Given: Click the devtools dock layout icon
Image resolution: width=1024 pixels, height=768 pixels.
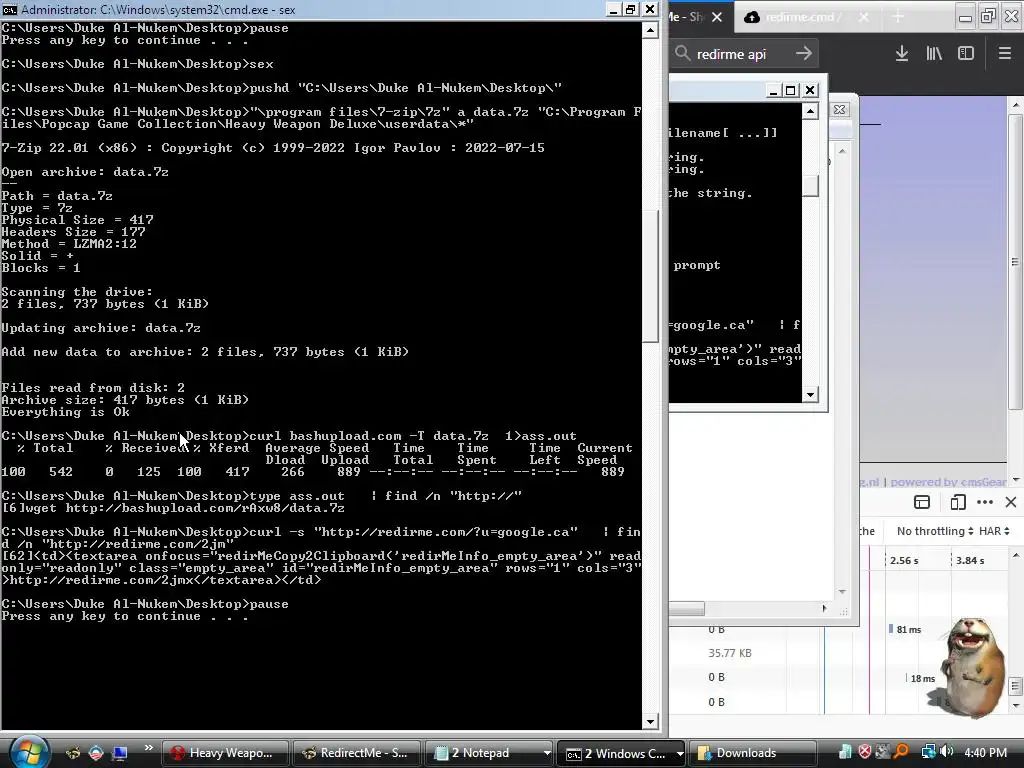Looking at the screenshot, I should pos(921,502).
